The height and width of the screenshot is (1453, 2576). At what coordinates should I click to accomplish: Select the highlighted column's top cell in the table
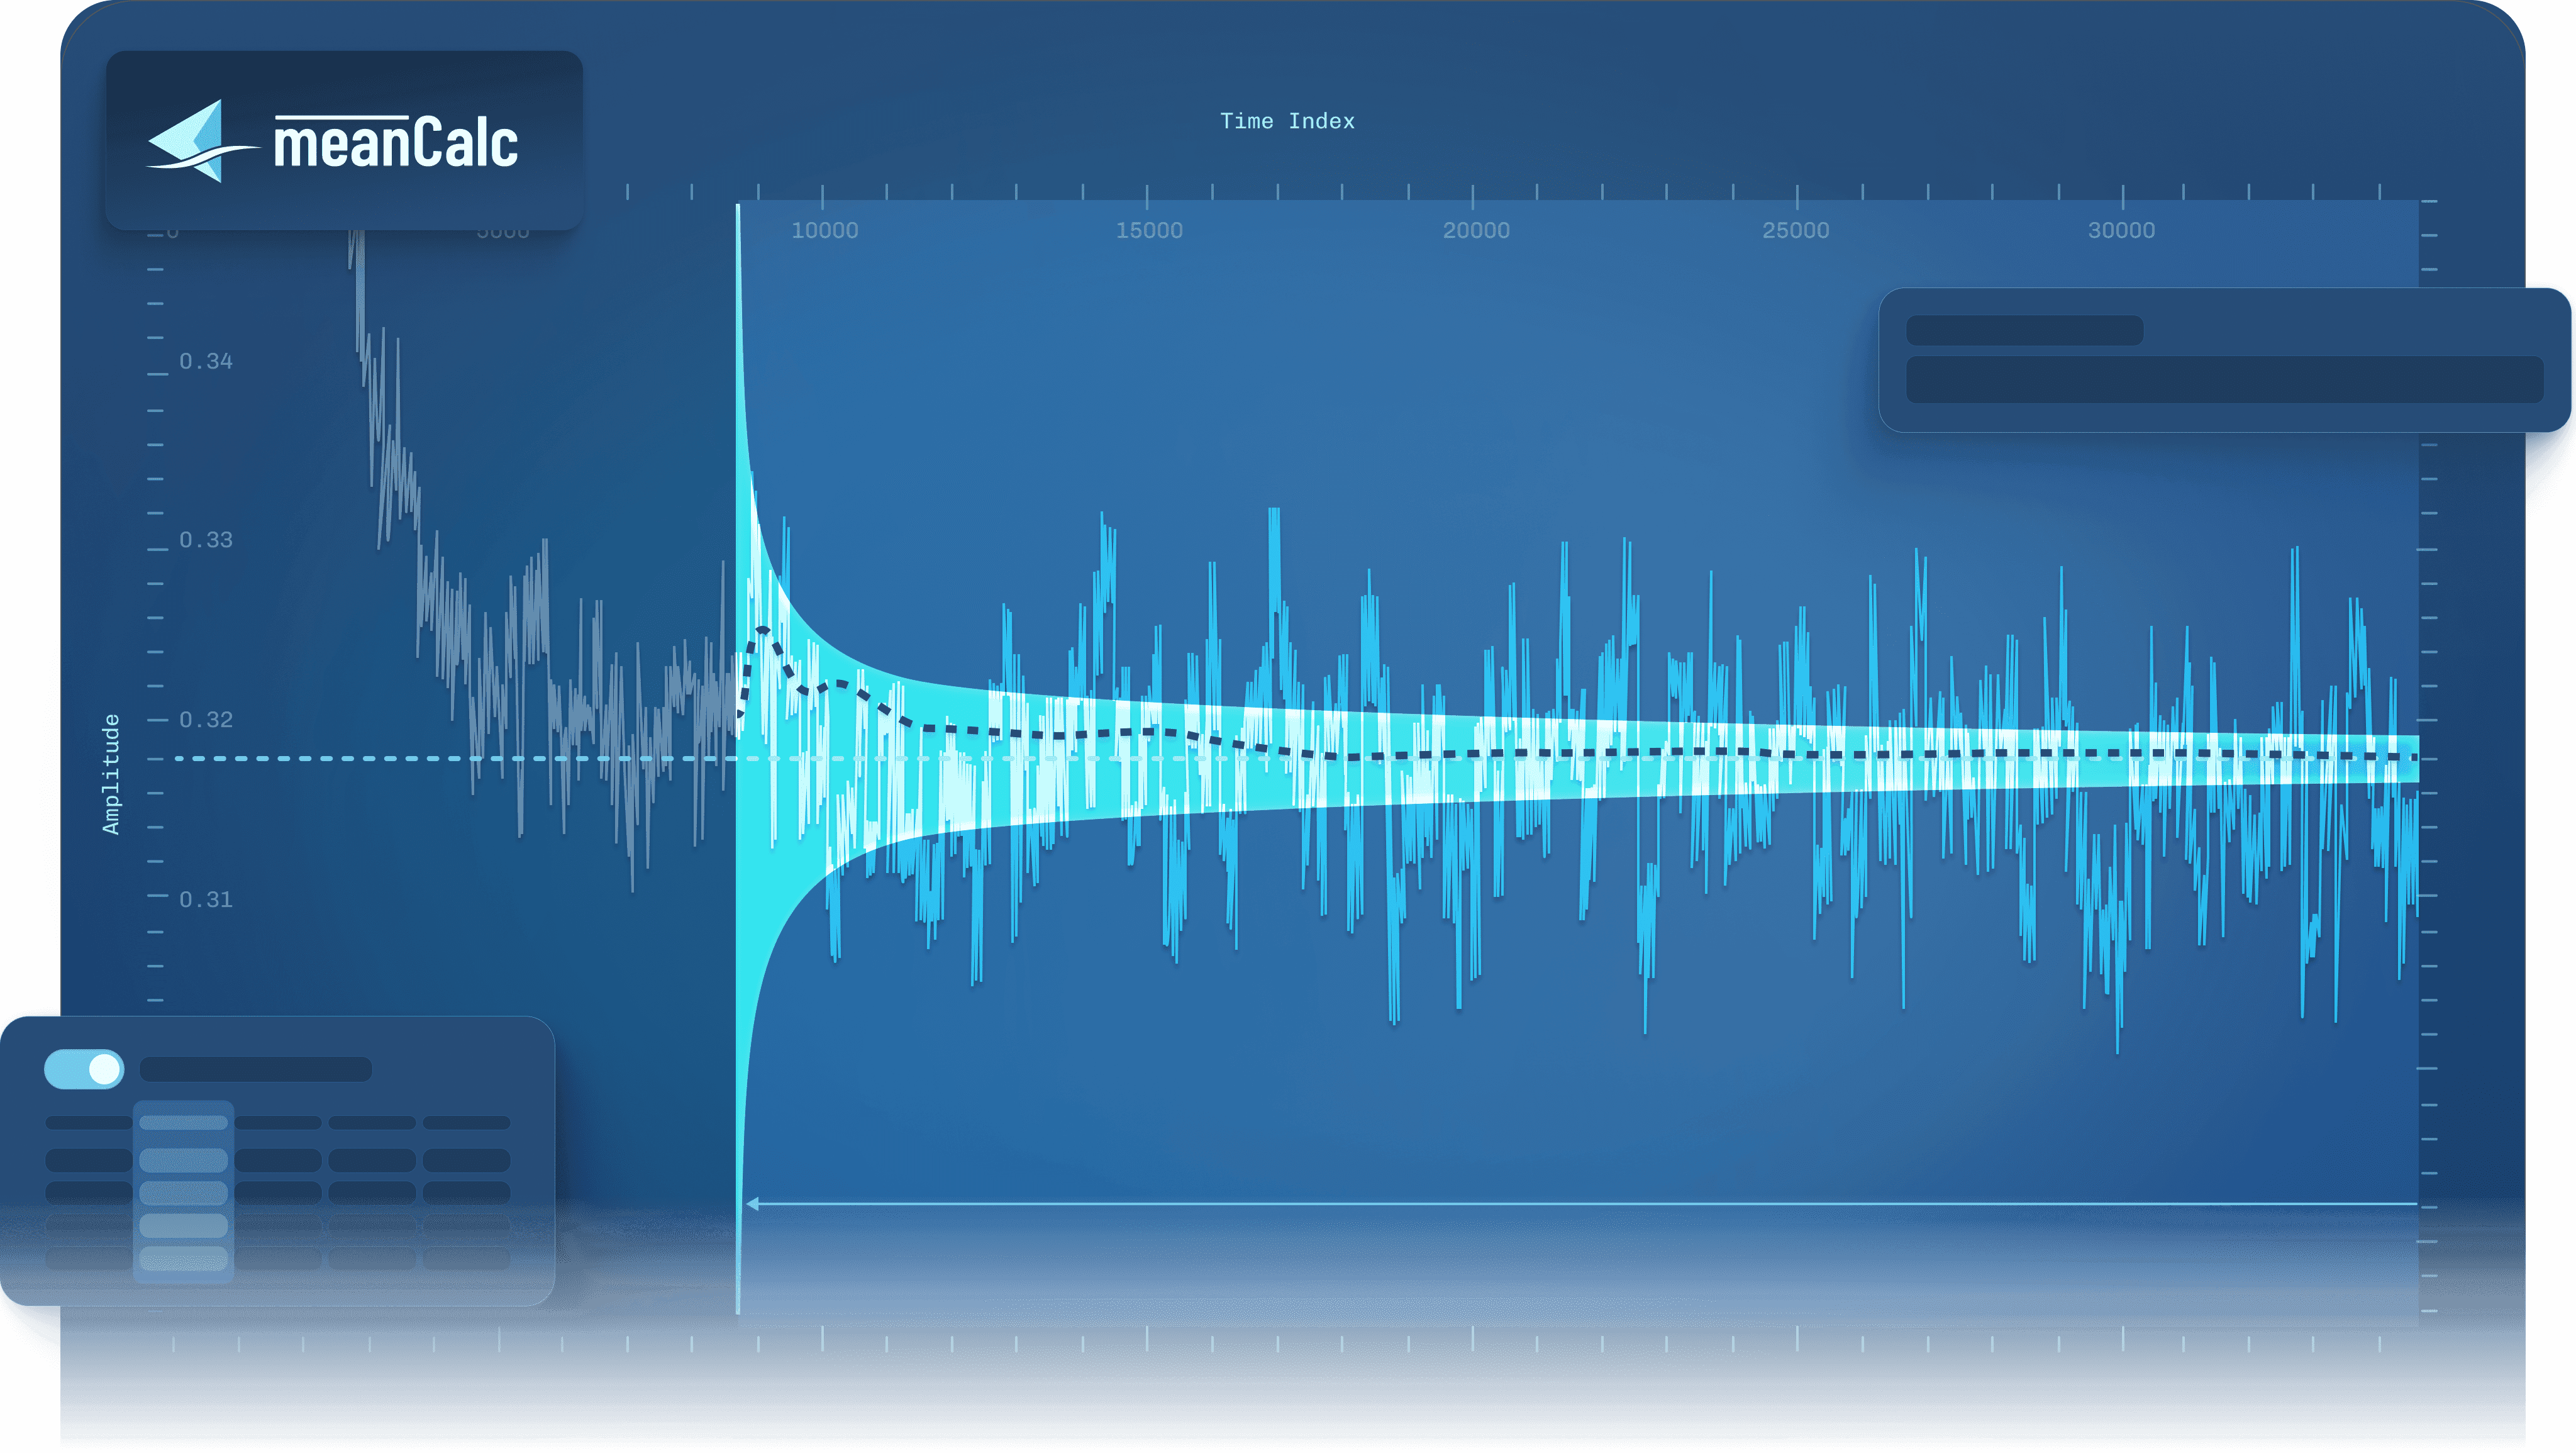point(183,1122)
